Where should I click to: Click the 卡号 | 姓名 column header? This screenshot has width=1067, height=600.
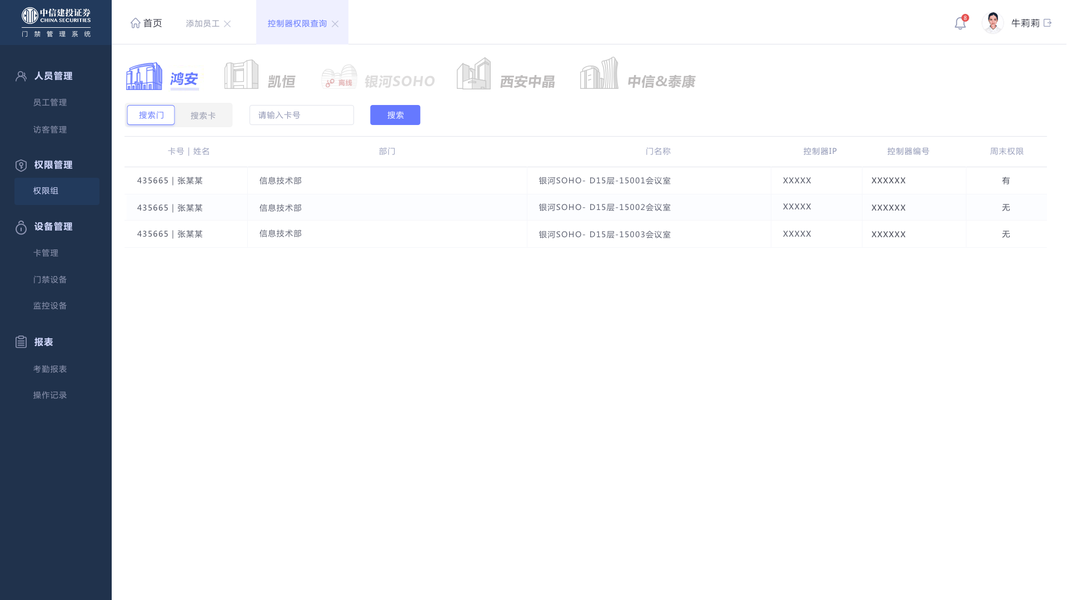tap(188, 152)
